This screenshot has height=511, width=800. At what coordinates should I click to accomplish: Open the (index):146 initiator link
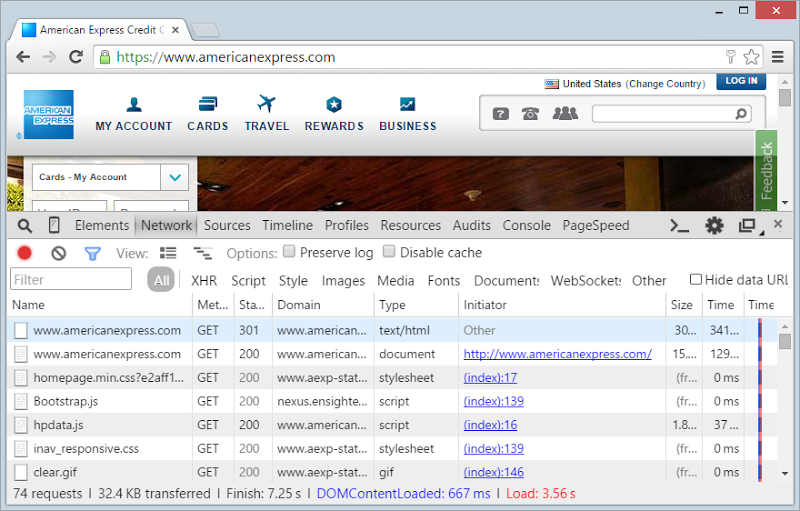[x=493, y=472]
